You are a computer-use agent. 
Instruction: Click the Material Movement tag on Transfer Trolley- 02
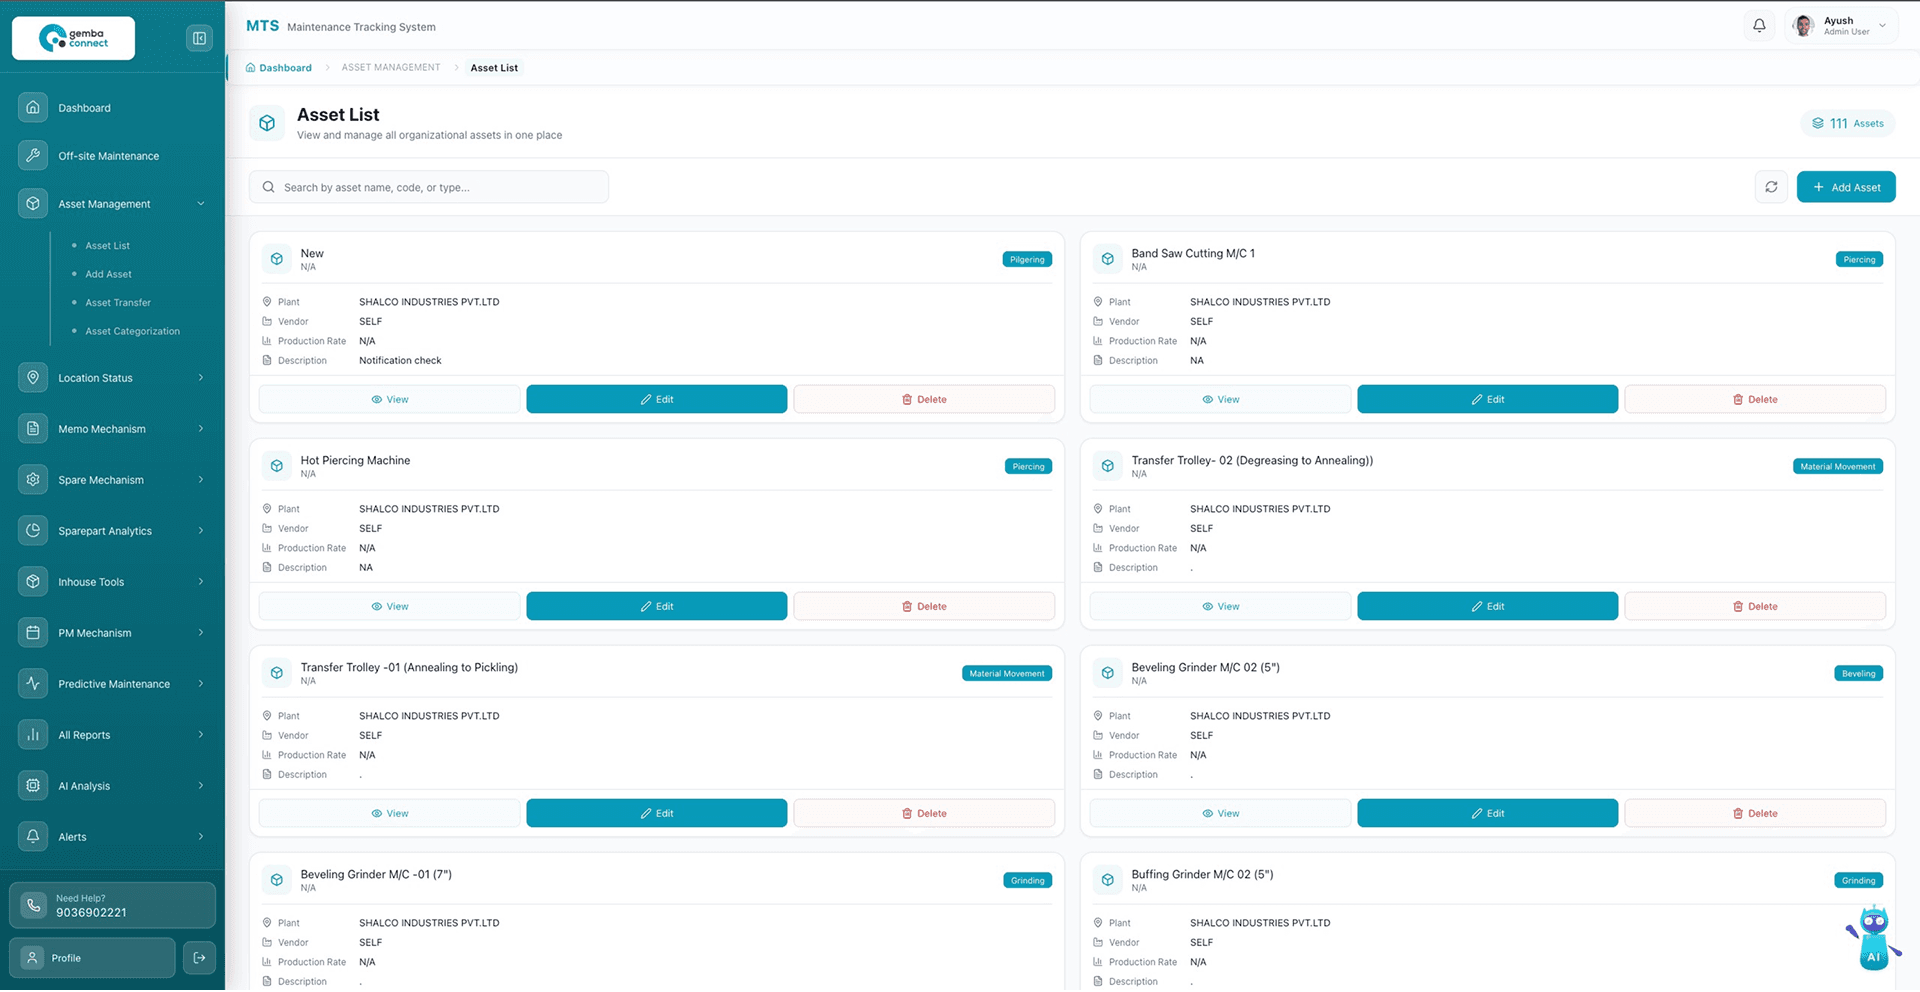click(1838, 467)
